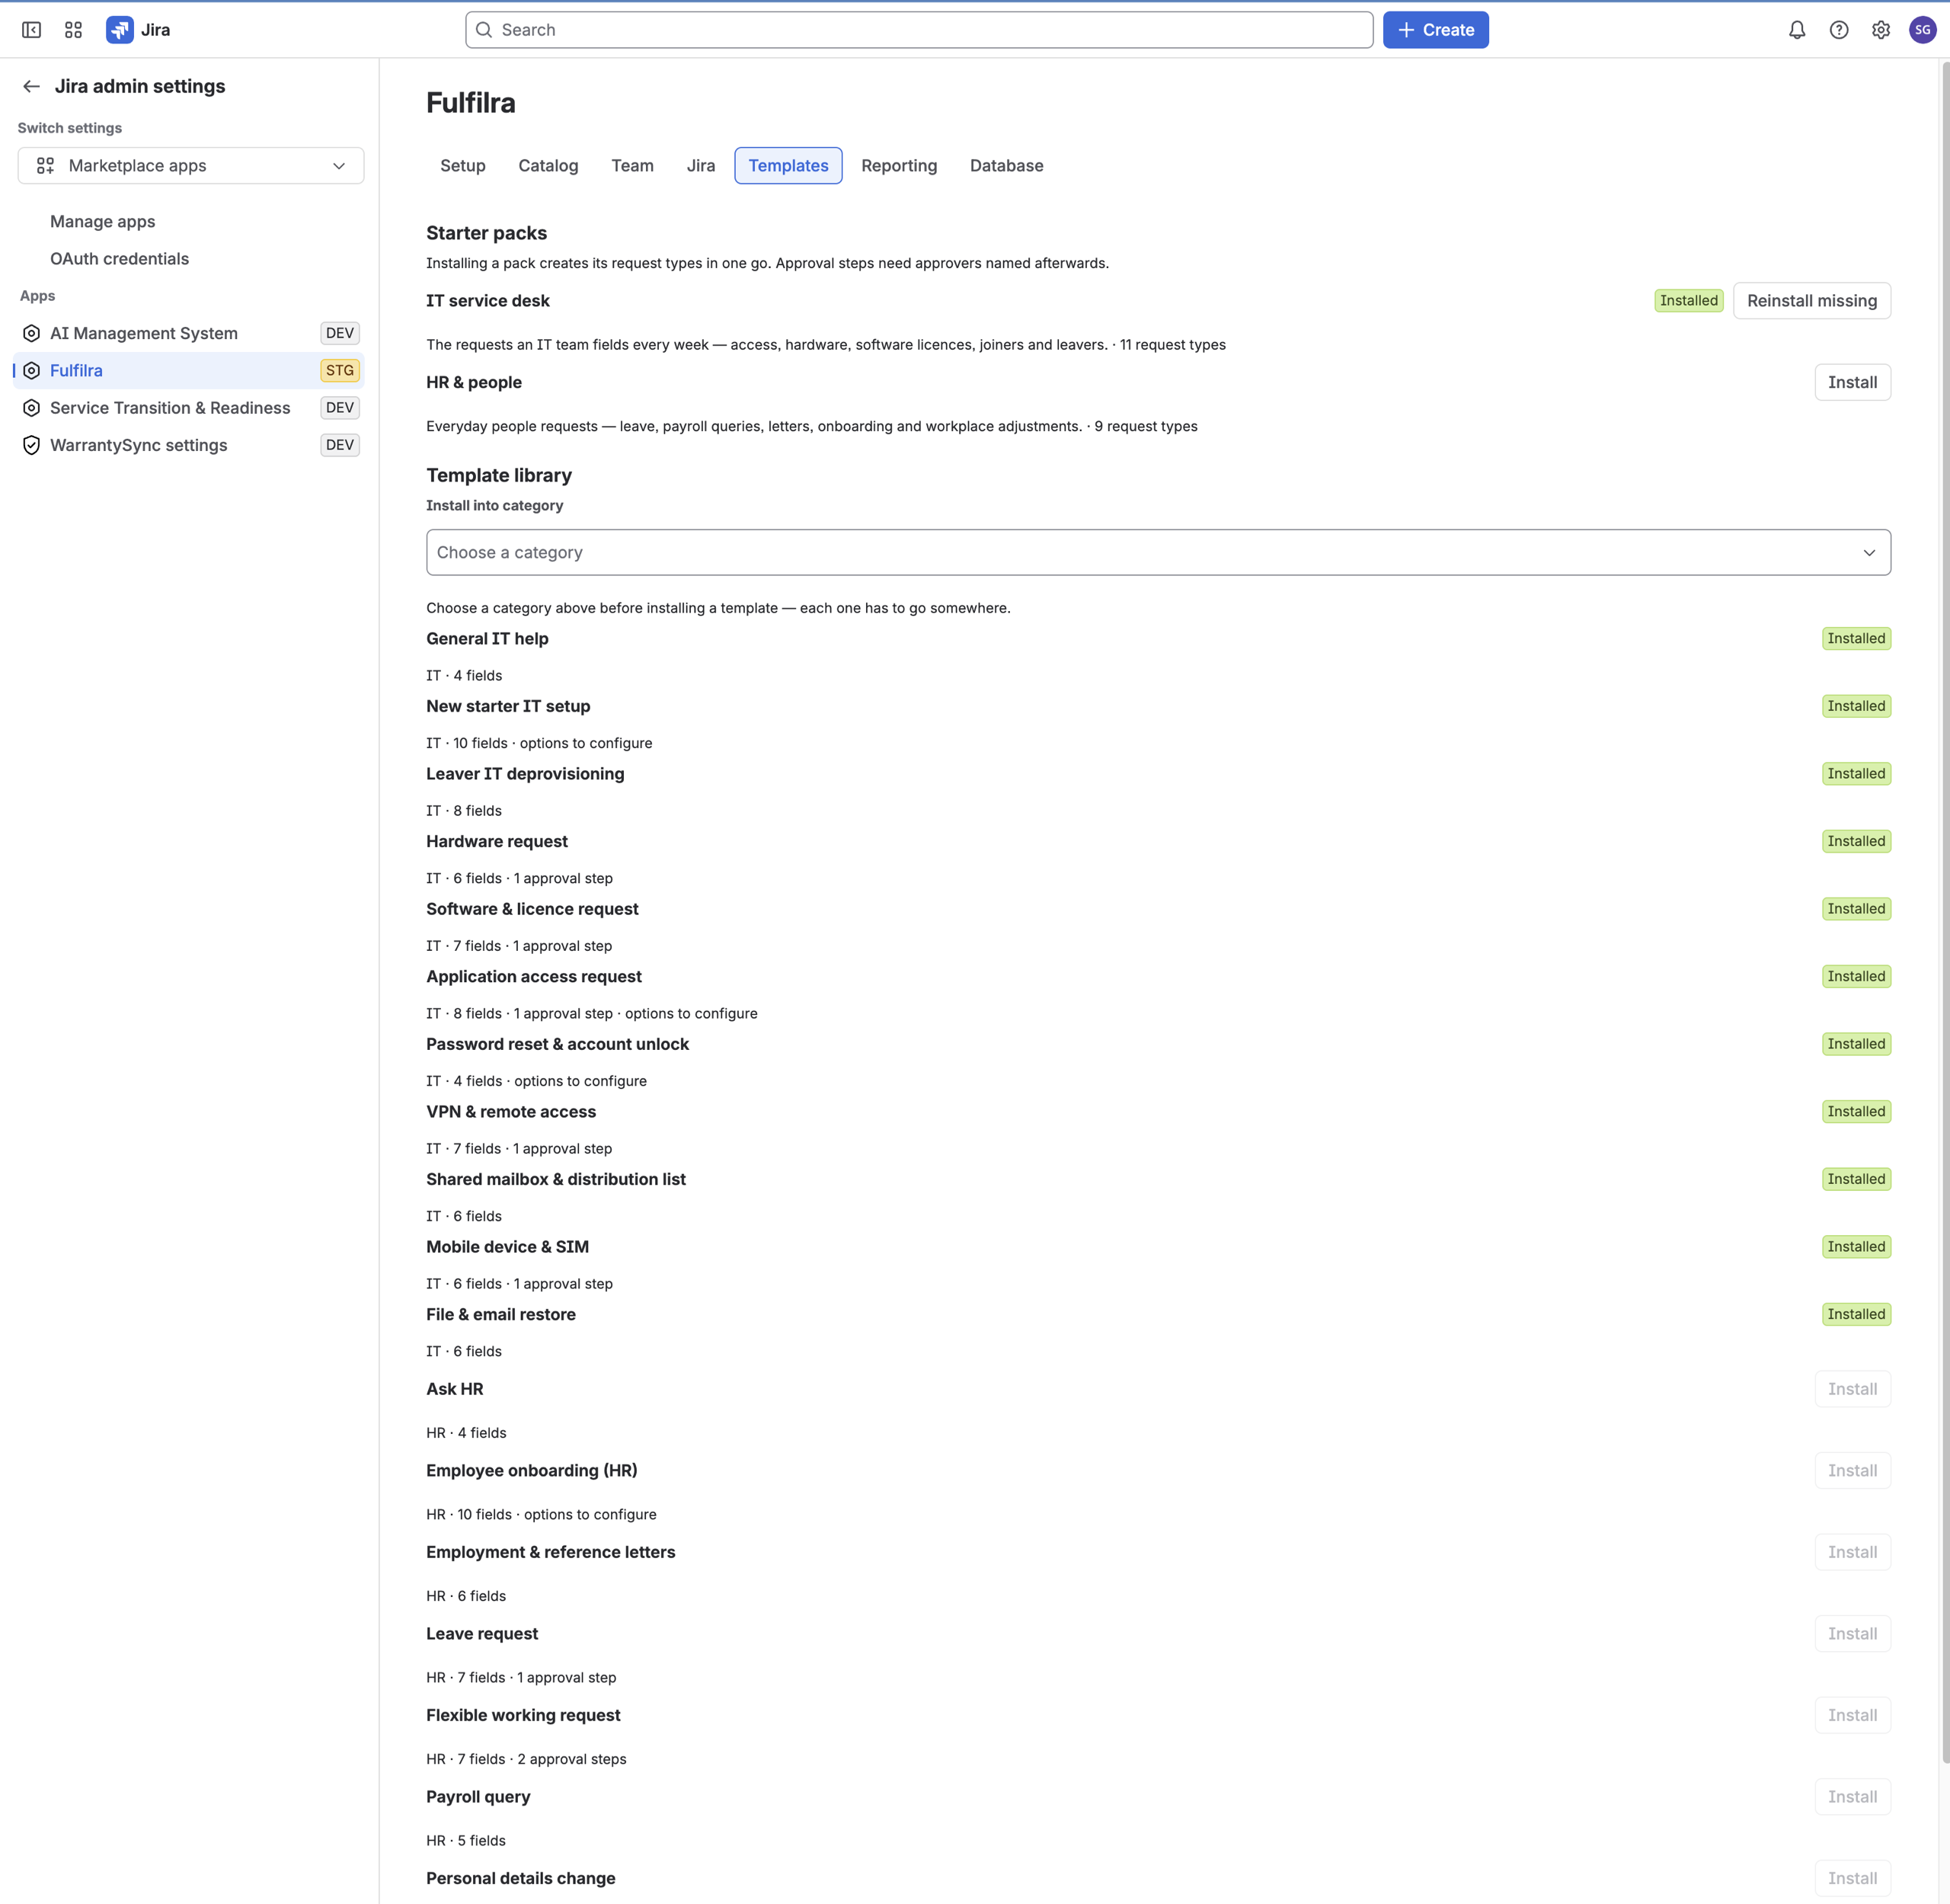Click the Software & licence request title
Image resolution: width=1950 pixels, height=1904 pixels.
[532, 909]
